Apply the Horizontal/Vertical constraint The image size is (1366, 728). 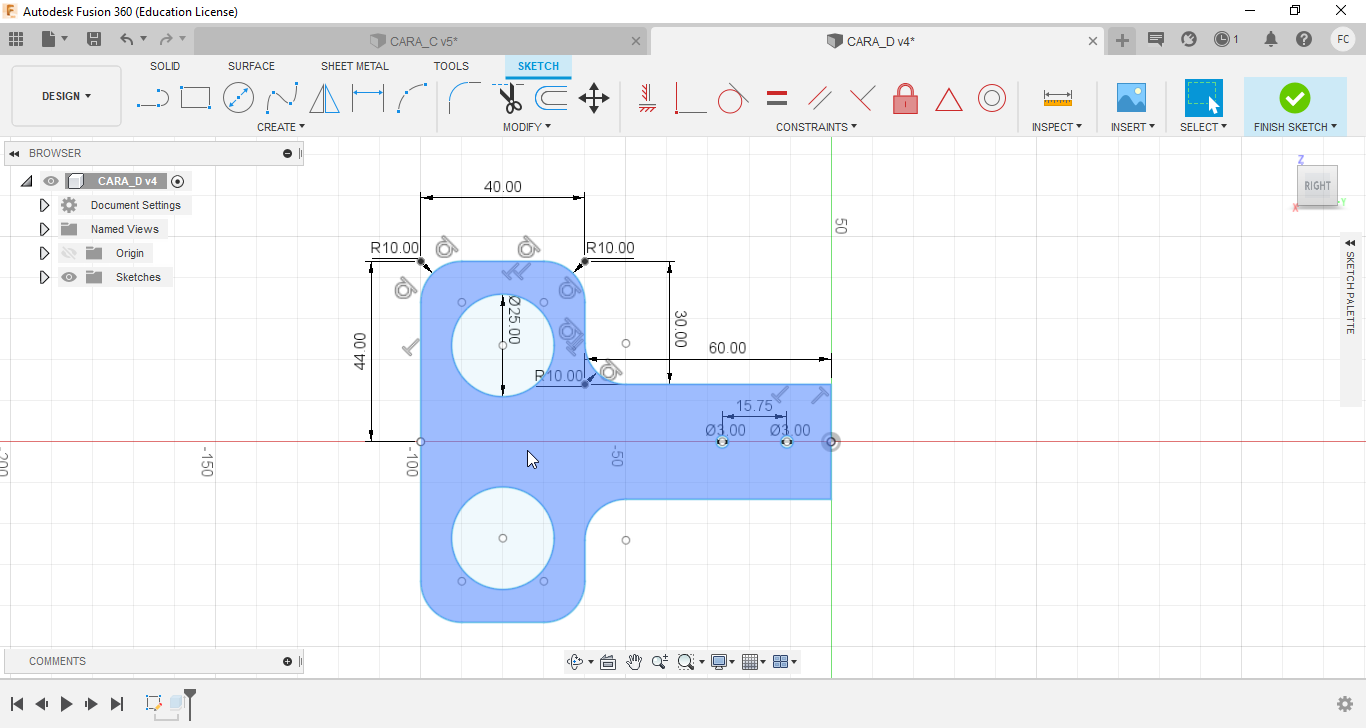[x=646, y=98]
